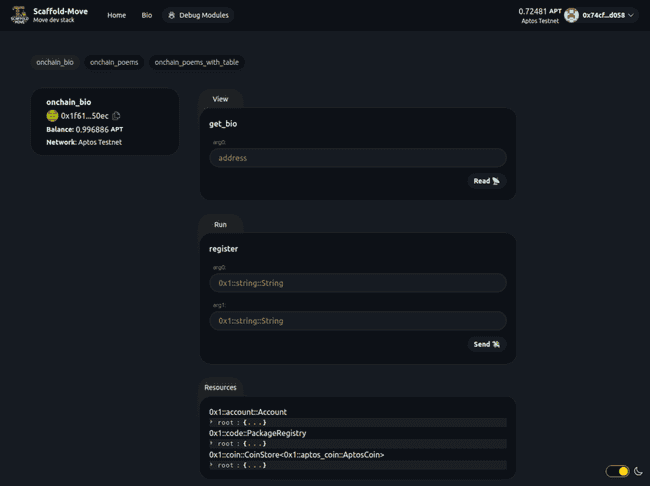Expand root under the CoinStore resource
This screenshot has width=650, height=486.
click(x=212, y=465)
